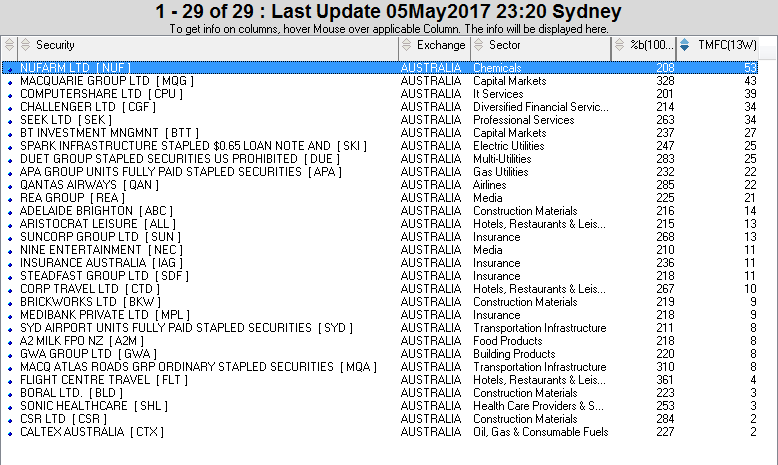Select FLIGHT CENTRE TRAVEL [ FLT ] security
Screen dimensions: 778x465
coord(104,380)
